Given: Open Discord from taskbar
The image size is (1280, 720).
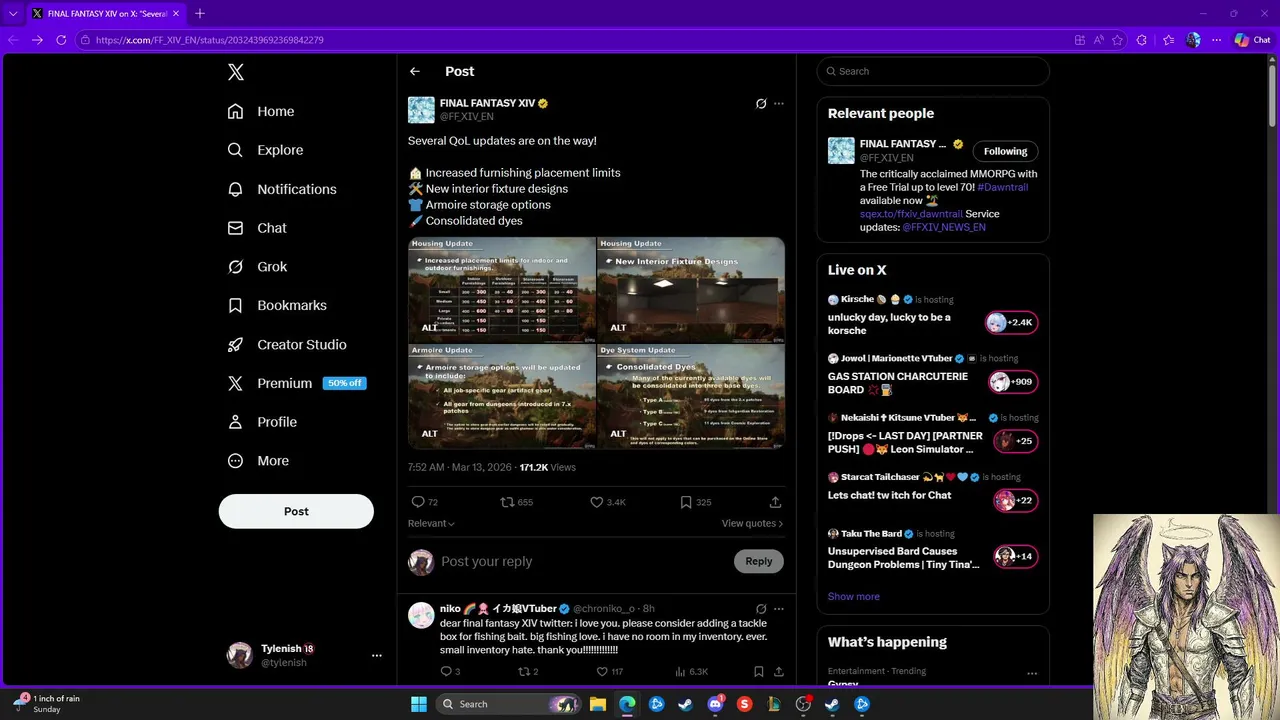Looking at the screenshot, I should click(715, 704).
